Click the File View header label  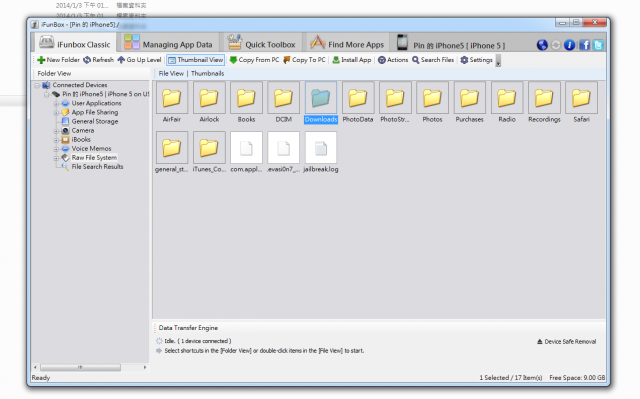click(171, 73)
